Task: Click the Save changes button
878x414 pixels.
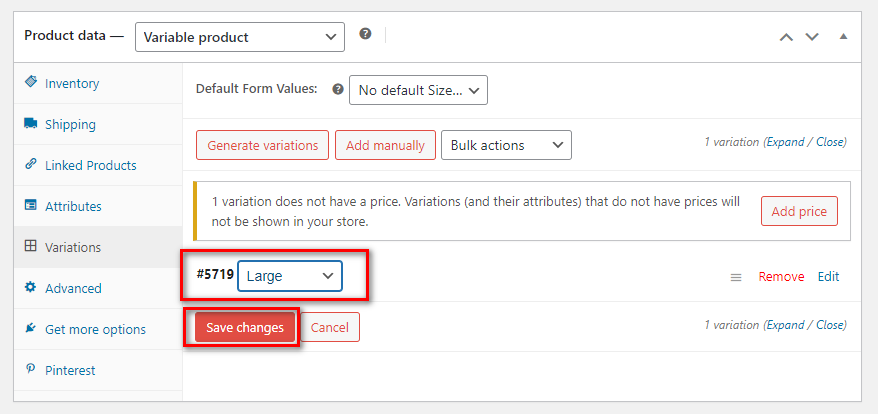Action: pyautogui.click(x=245, y=328)
